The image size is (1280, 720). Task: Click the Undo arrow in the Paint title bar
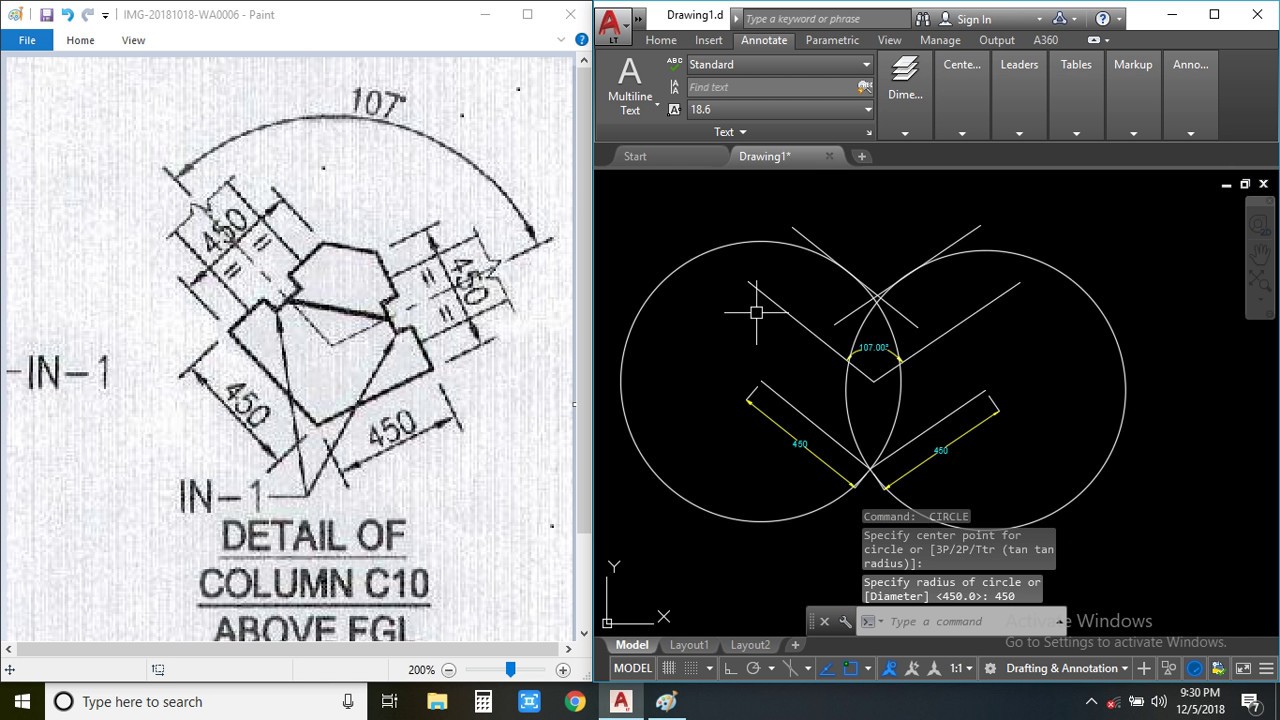pyautogui.click(x=67, y=15)
